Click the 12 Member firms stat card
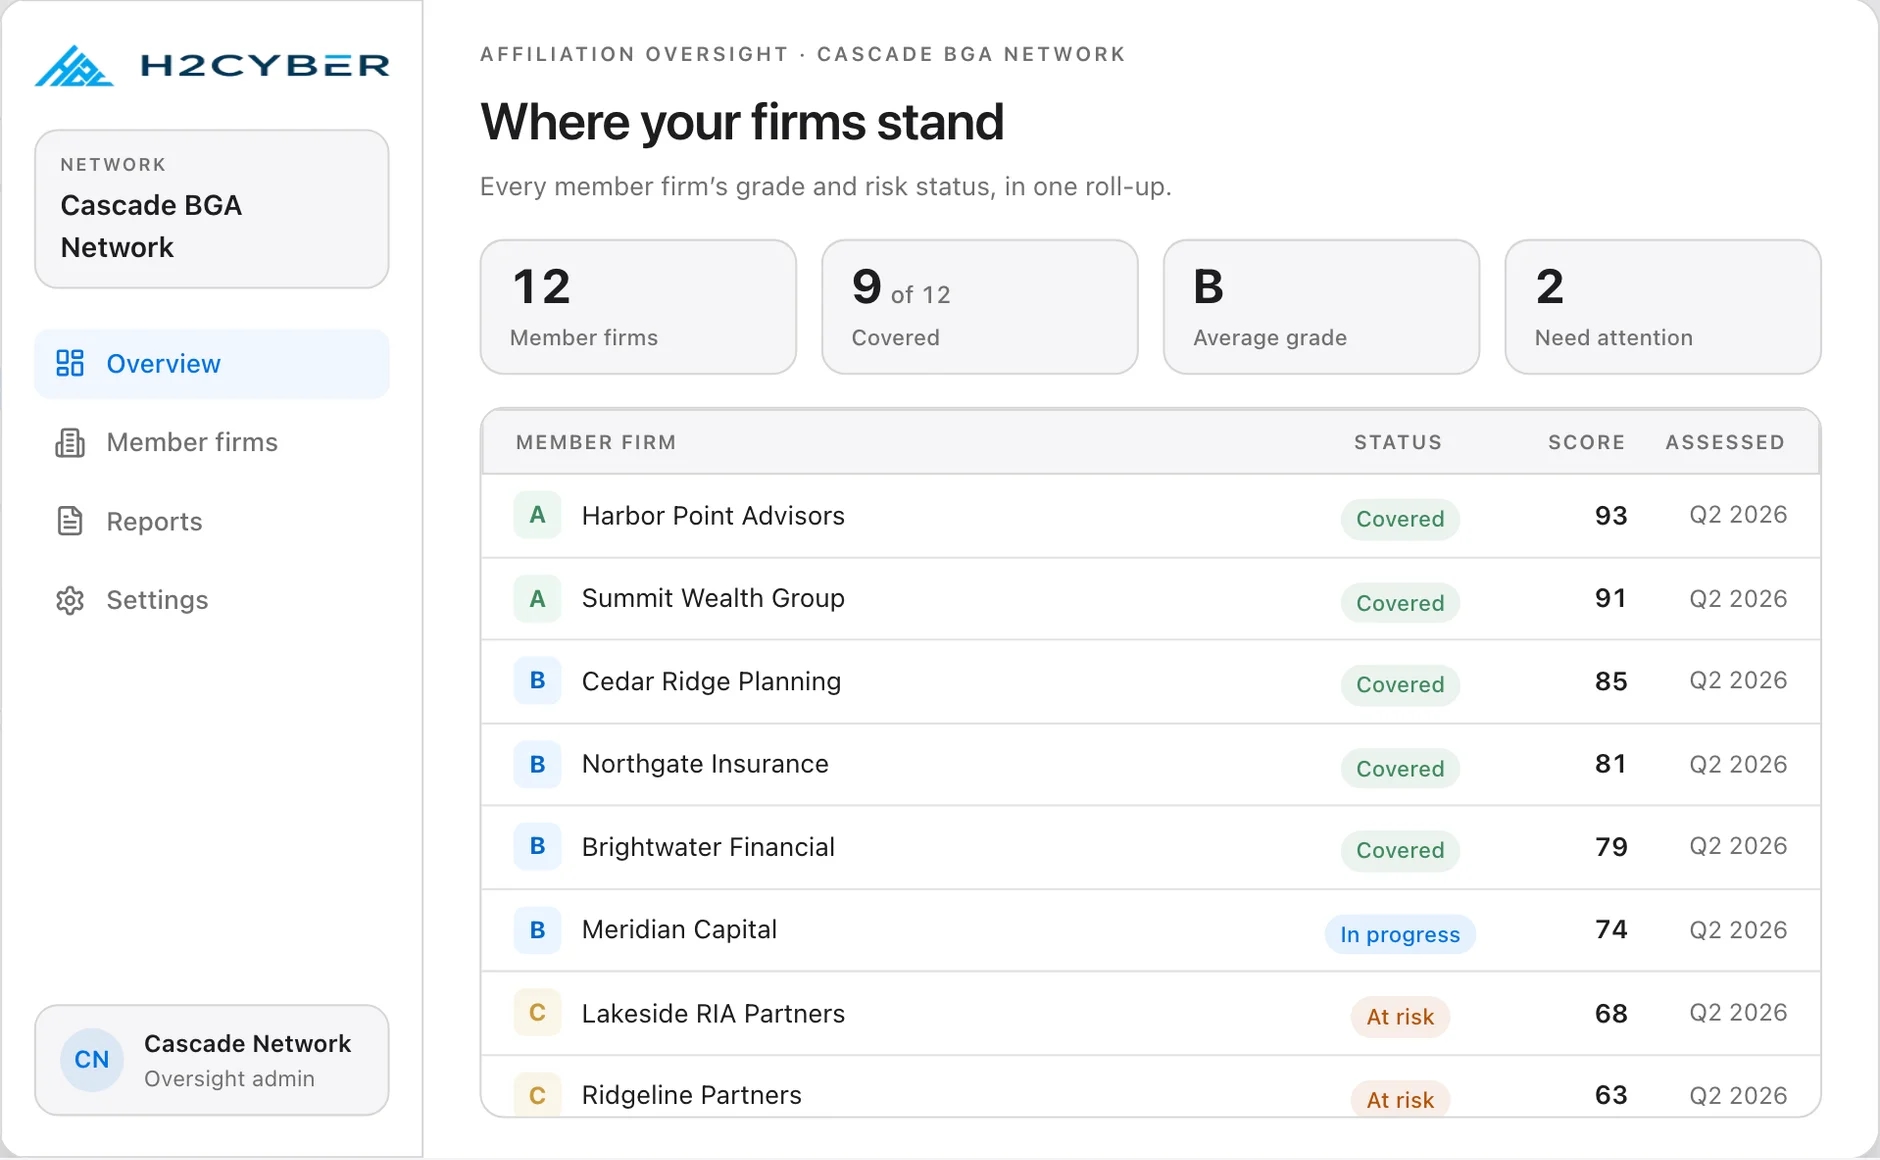Viewport: 1880px width, 1160px height. tap(638, 307)
